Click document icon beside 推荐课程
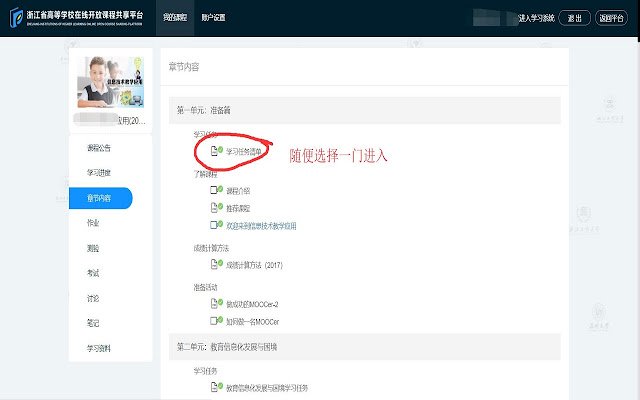The width and height of the screenshot is (640, 400). click(213, 208)
